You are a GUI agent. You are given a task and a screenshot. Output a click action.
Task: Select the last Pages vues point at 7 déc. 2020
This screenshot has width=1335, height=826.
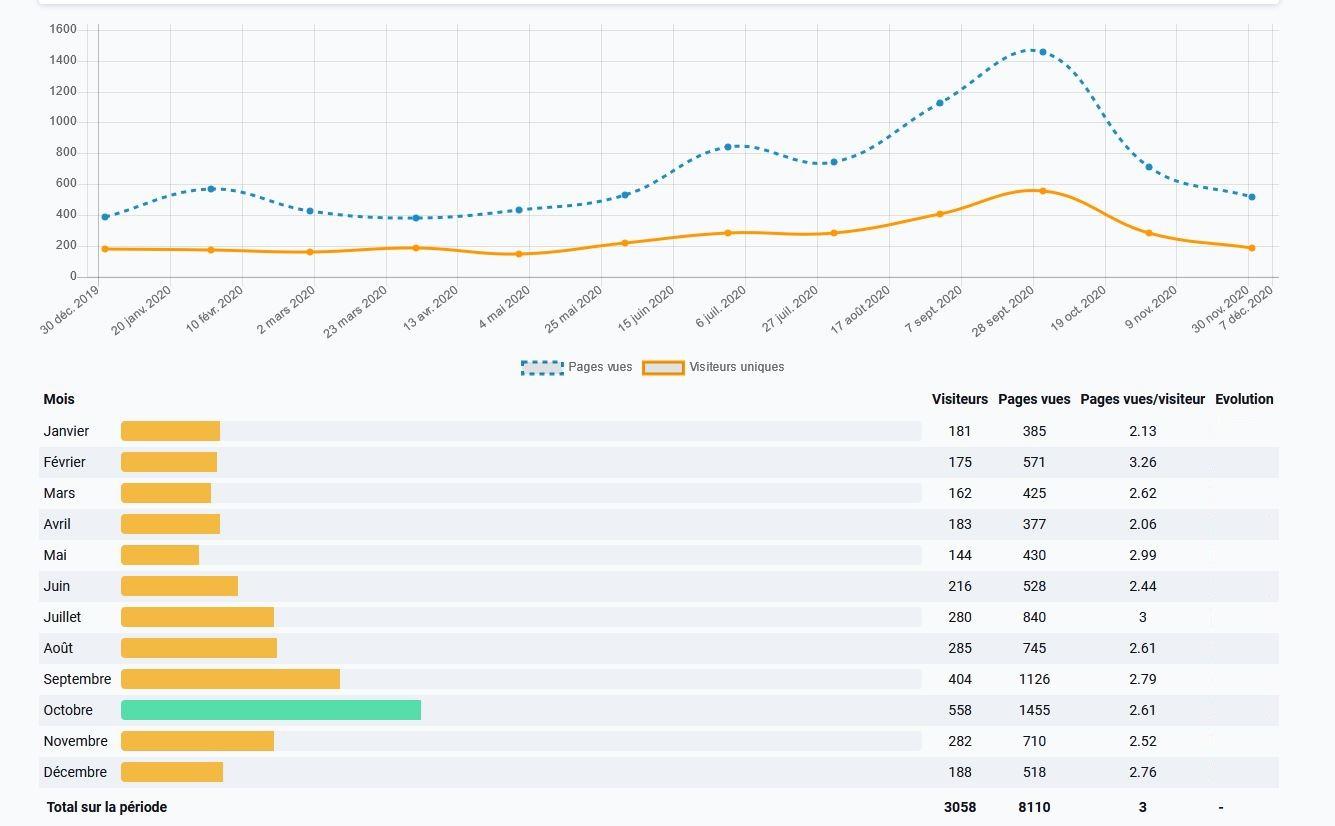coord(1252,197)
